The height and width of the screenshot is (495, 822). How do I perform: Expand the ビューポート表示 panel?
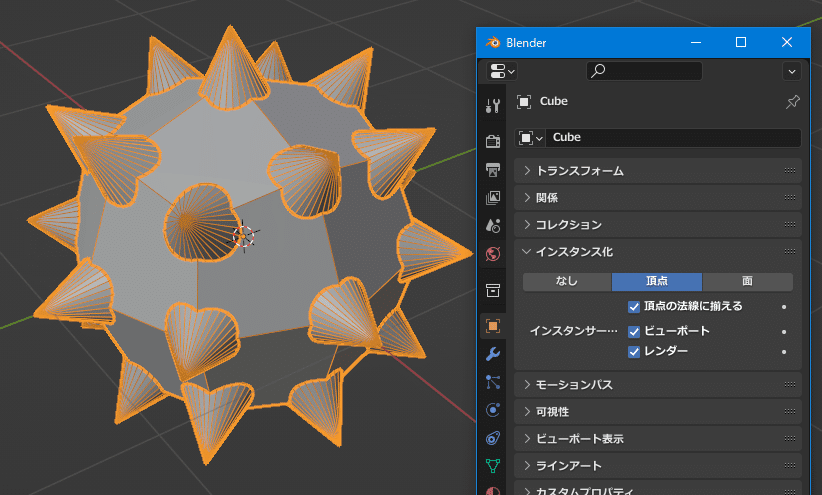point(658,439)
